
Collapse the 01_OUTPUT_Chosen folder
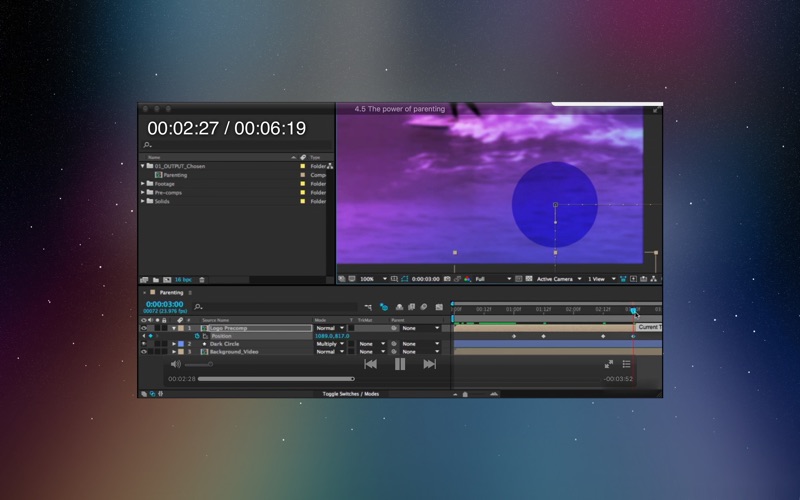142,166
